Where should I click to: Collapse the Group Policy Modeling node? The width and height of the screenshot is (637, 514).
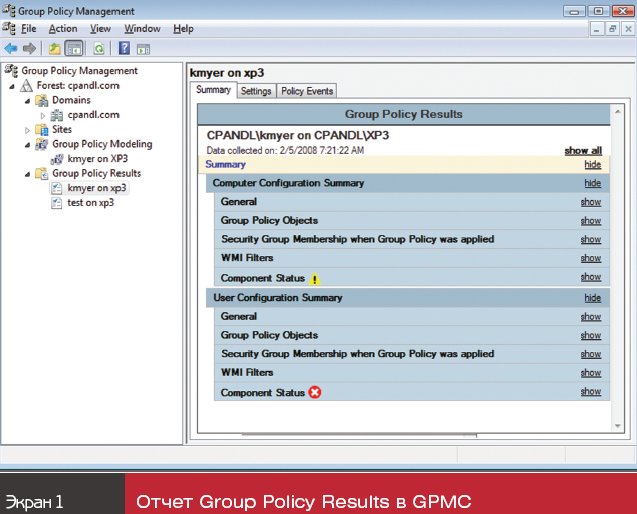27,144
